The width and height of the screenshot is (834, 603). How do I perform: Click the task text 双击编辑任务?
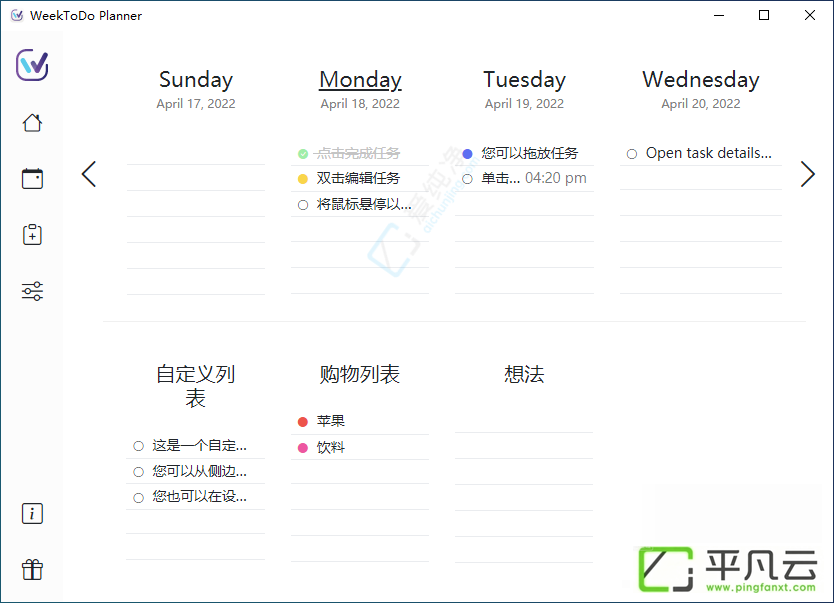click(x=358, y=178)
